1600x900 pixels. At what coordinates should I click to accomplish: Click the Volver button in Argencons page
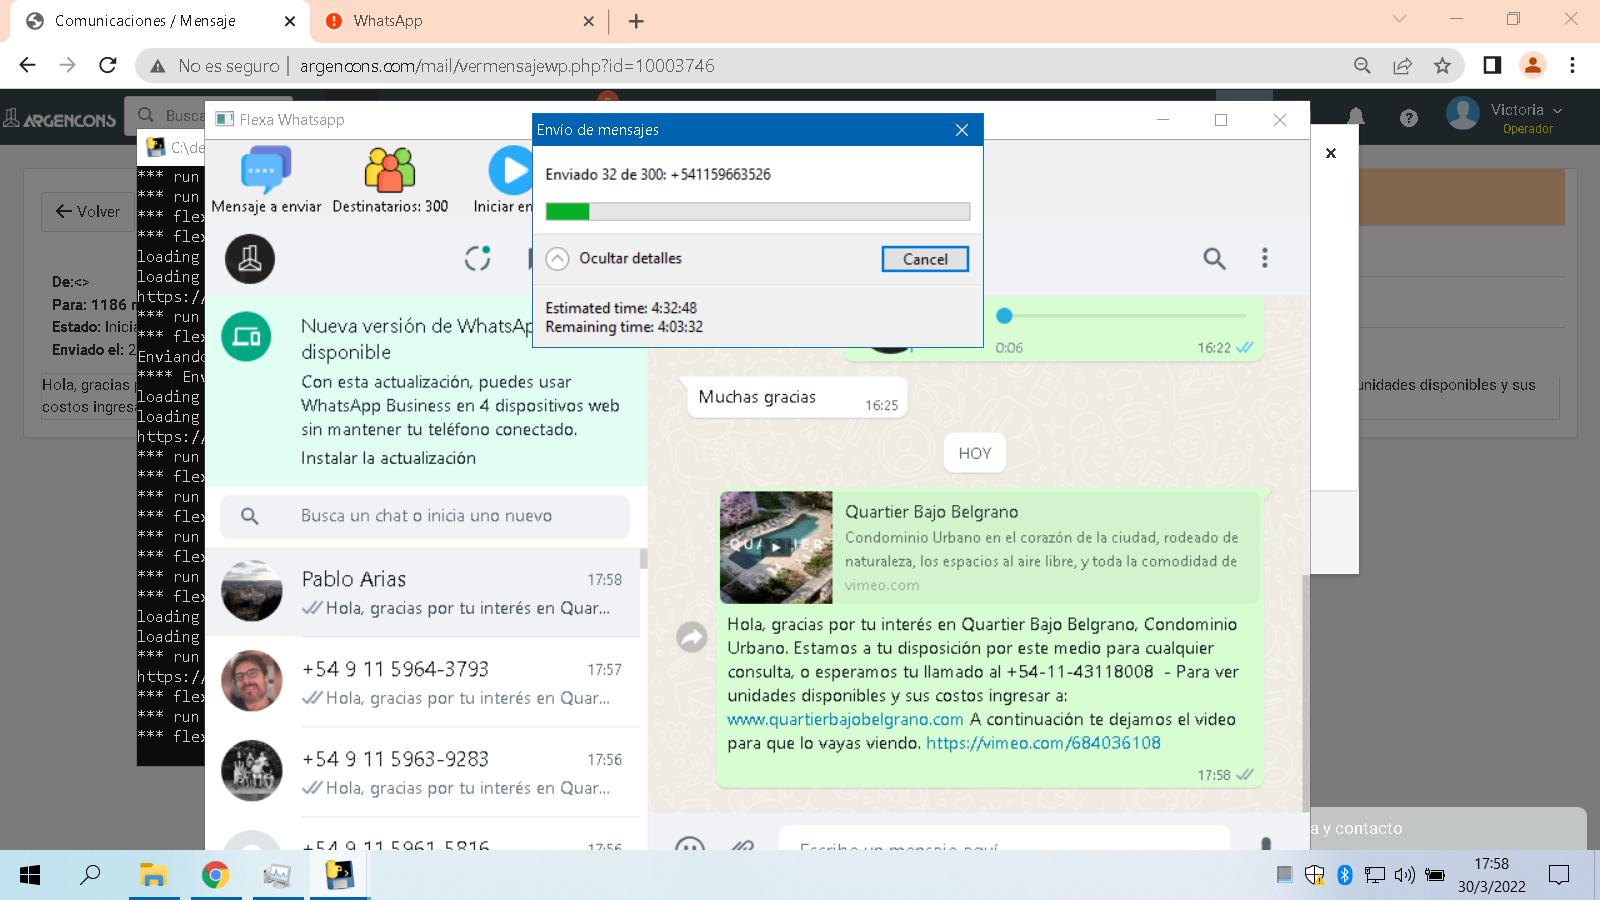(x=87, y=212)
